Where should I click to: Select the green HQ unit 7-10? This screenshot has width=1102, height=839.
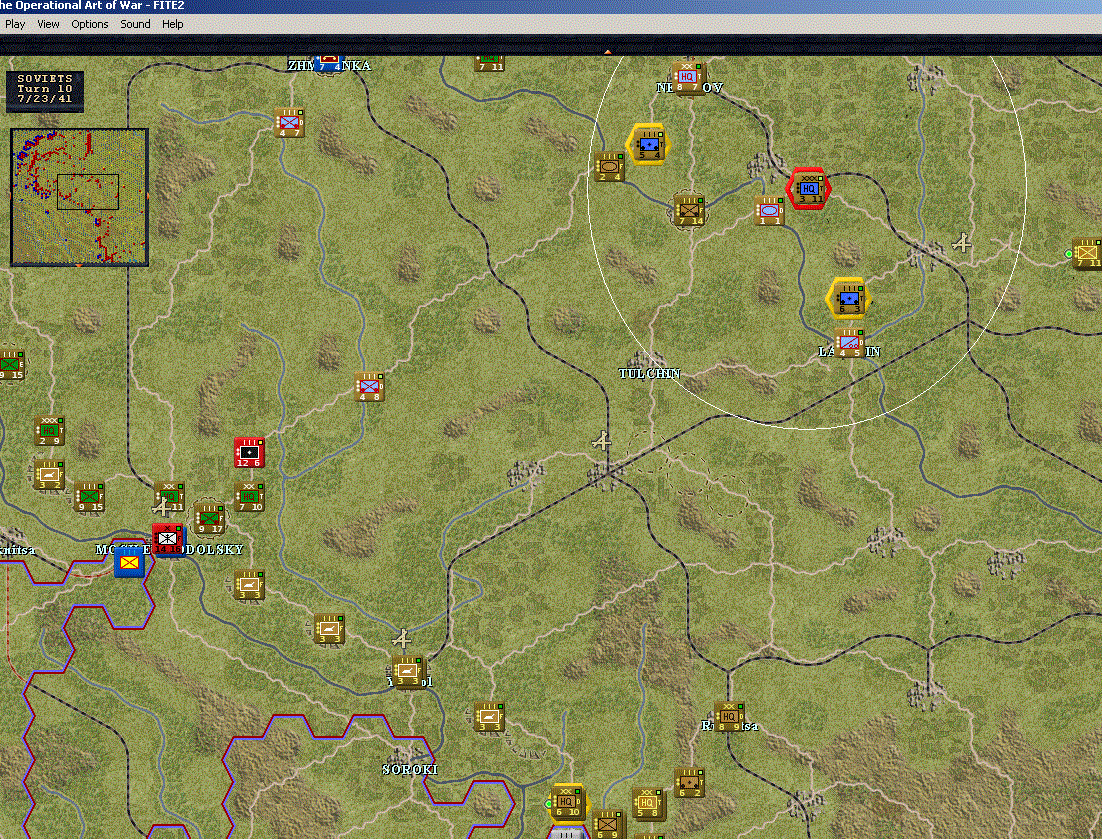pyautogui.click(x=249, y=496)
